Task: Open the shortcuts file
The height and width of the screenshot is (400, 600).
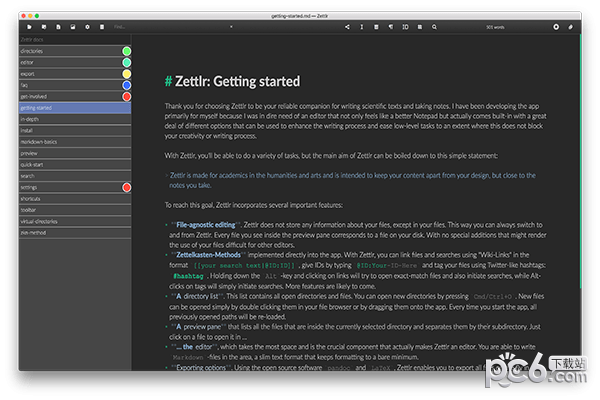Action: tap(75, 199)
